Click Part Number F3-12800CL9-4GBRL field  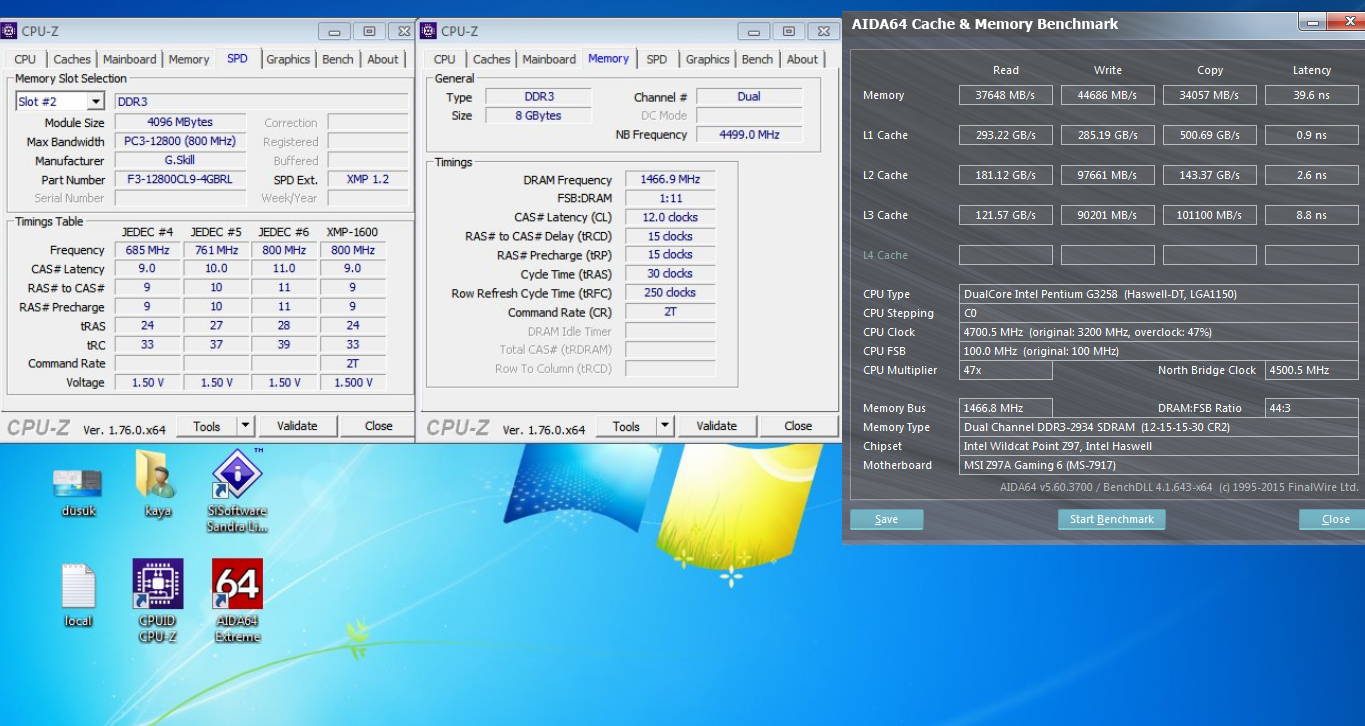[181, 179]
